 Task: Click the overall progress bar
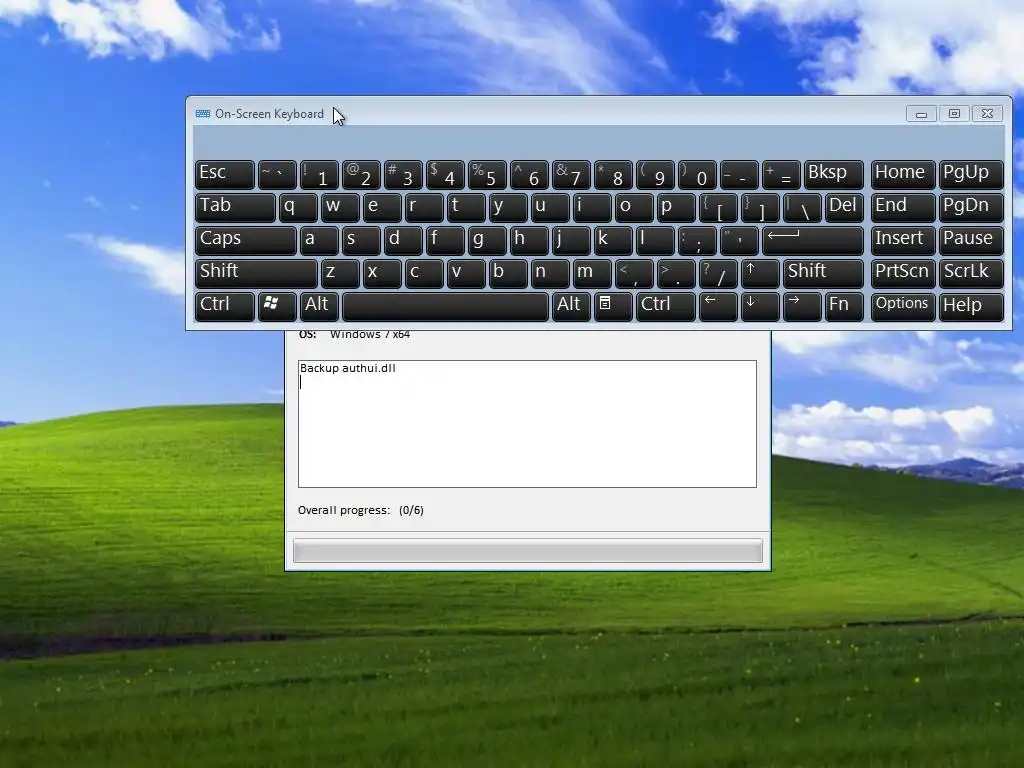(x=528, y=551)
